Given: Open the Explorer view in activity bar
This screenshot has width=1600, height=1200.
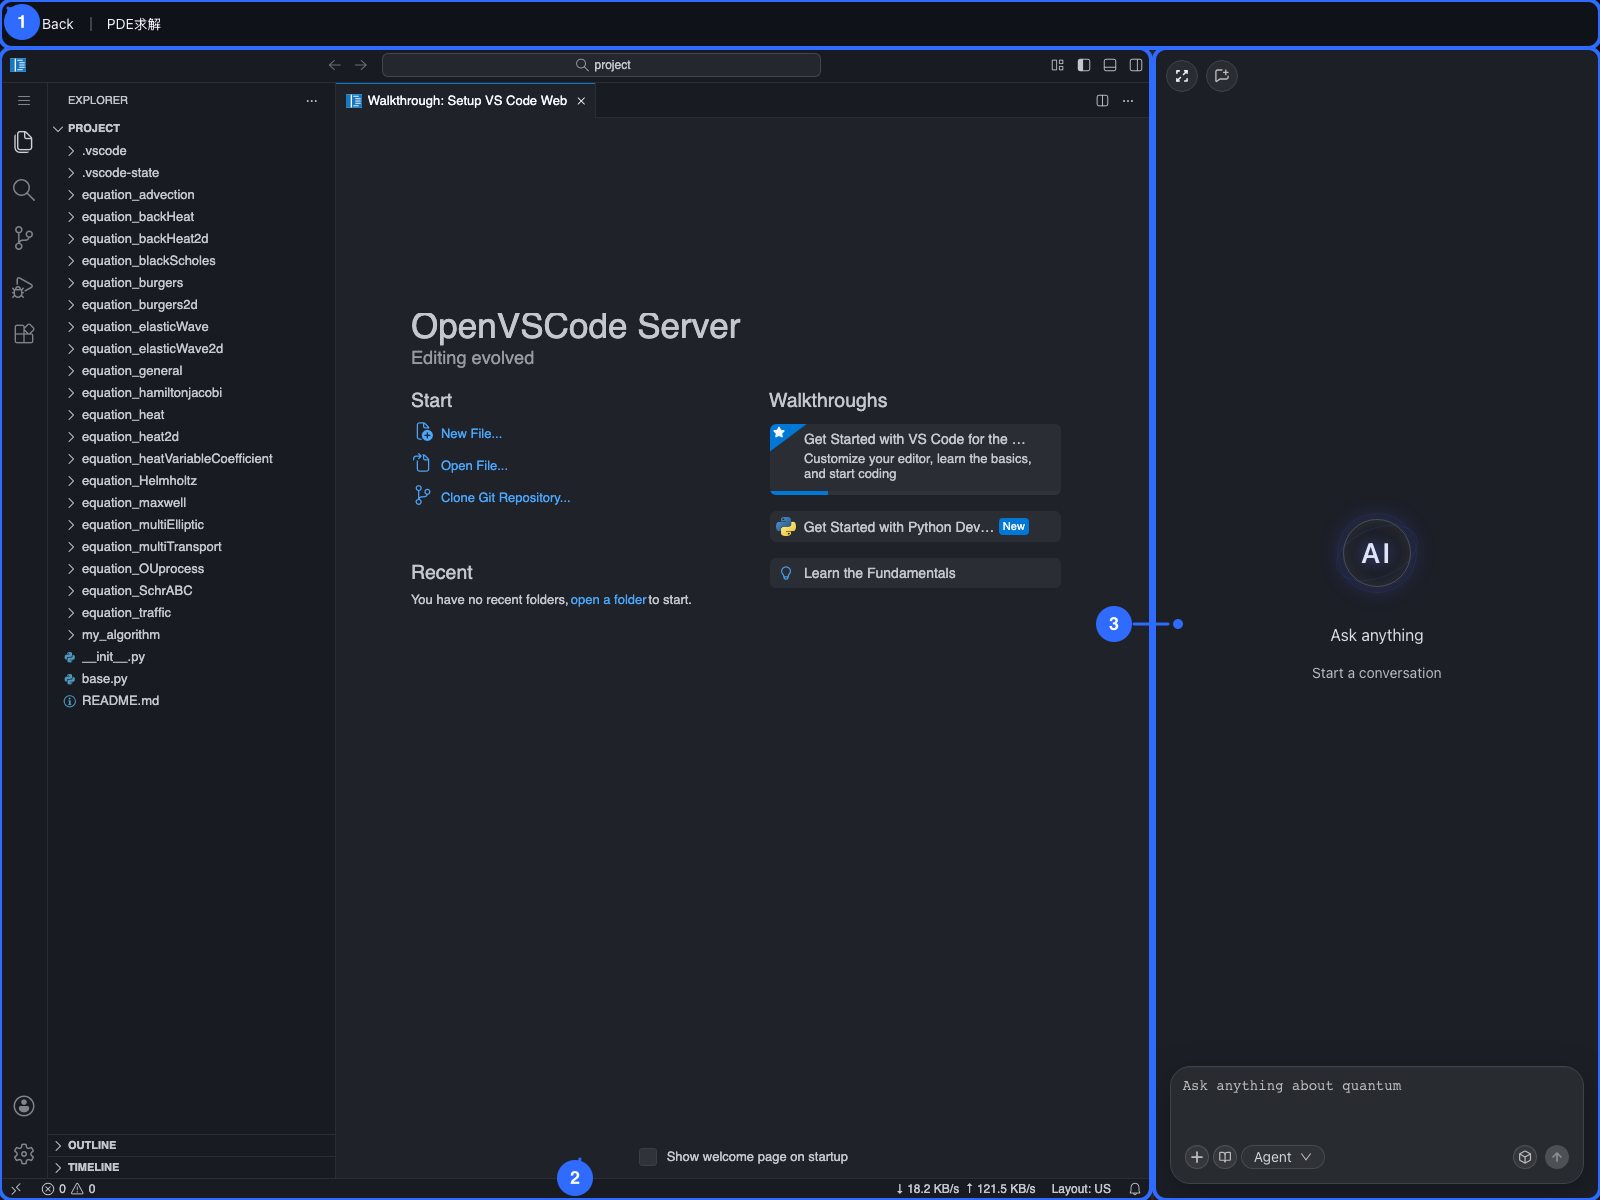Looking at the screenshot, I should 24,142.
